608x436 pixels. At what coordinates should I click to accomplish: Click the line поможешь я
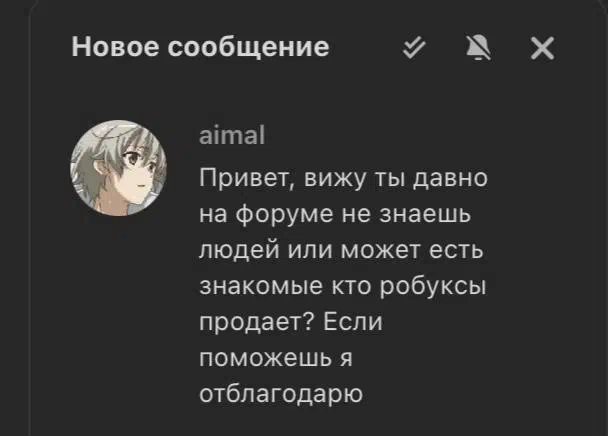pyautogui.click(x=276, y=358)
